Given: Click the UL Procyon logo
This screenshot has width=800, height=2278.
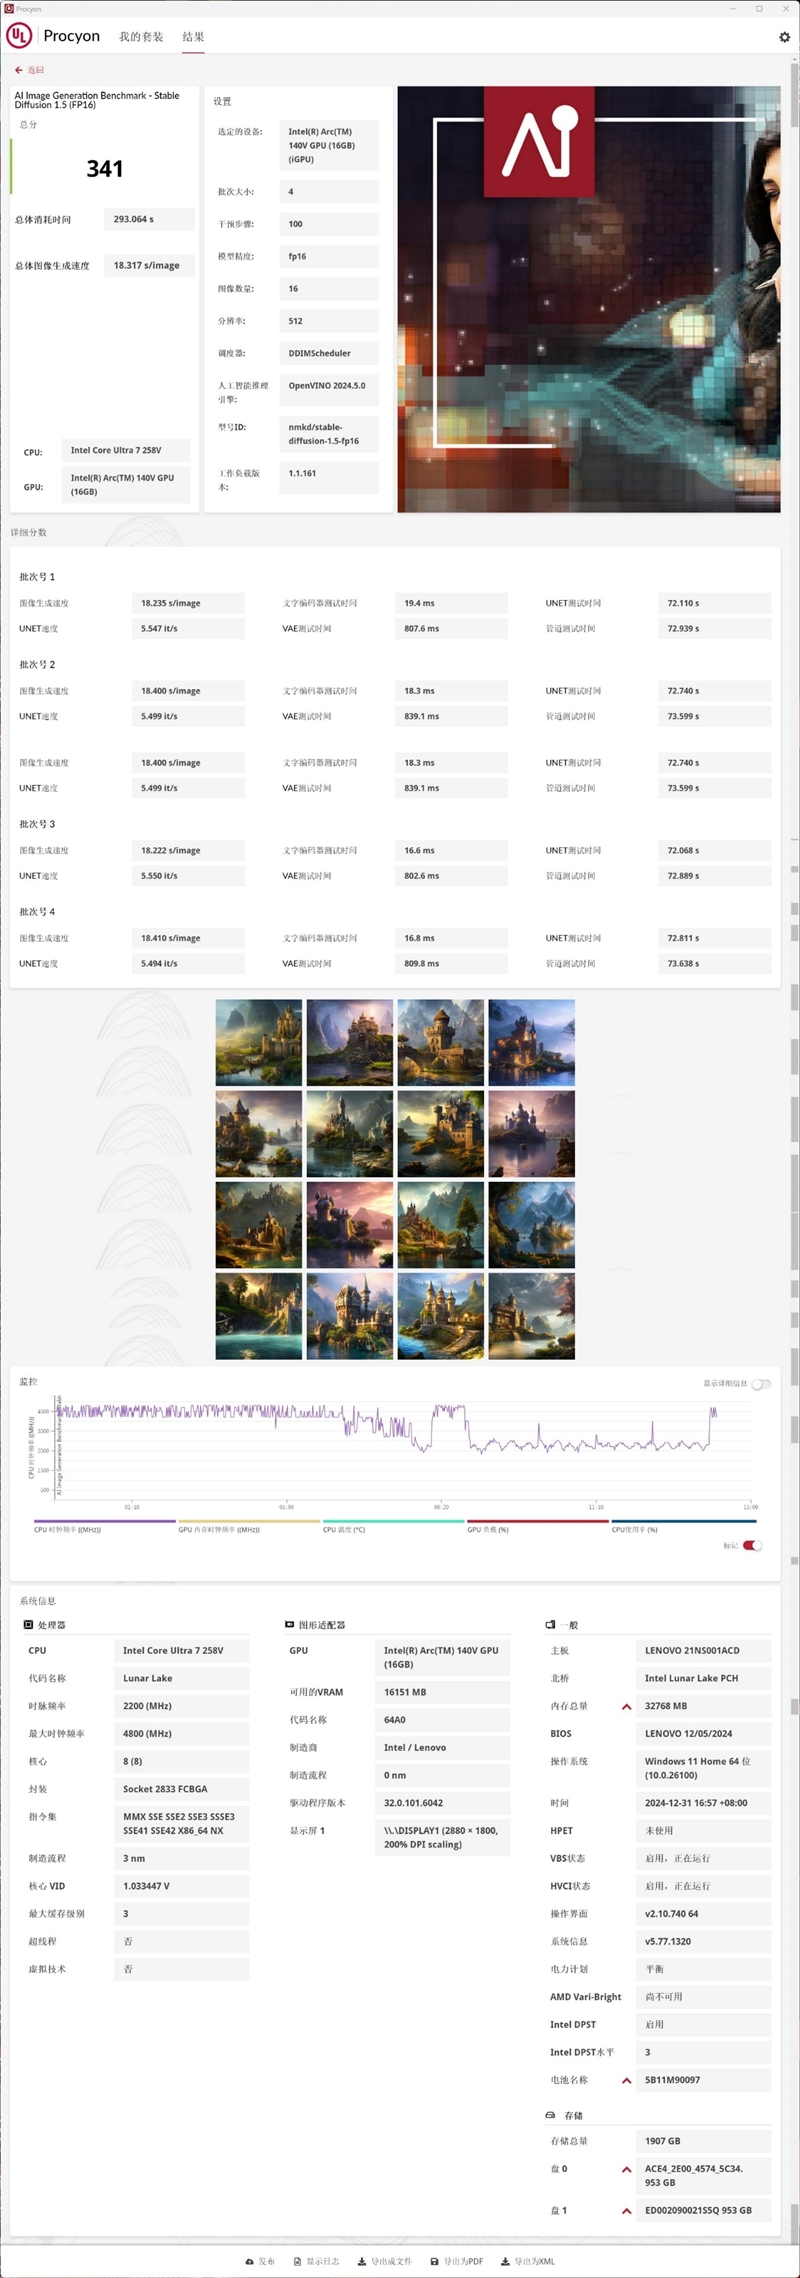Looking at the screenshot, I should (x=19, y=36).
